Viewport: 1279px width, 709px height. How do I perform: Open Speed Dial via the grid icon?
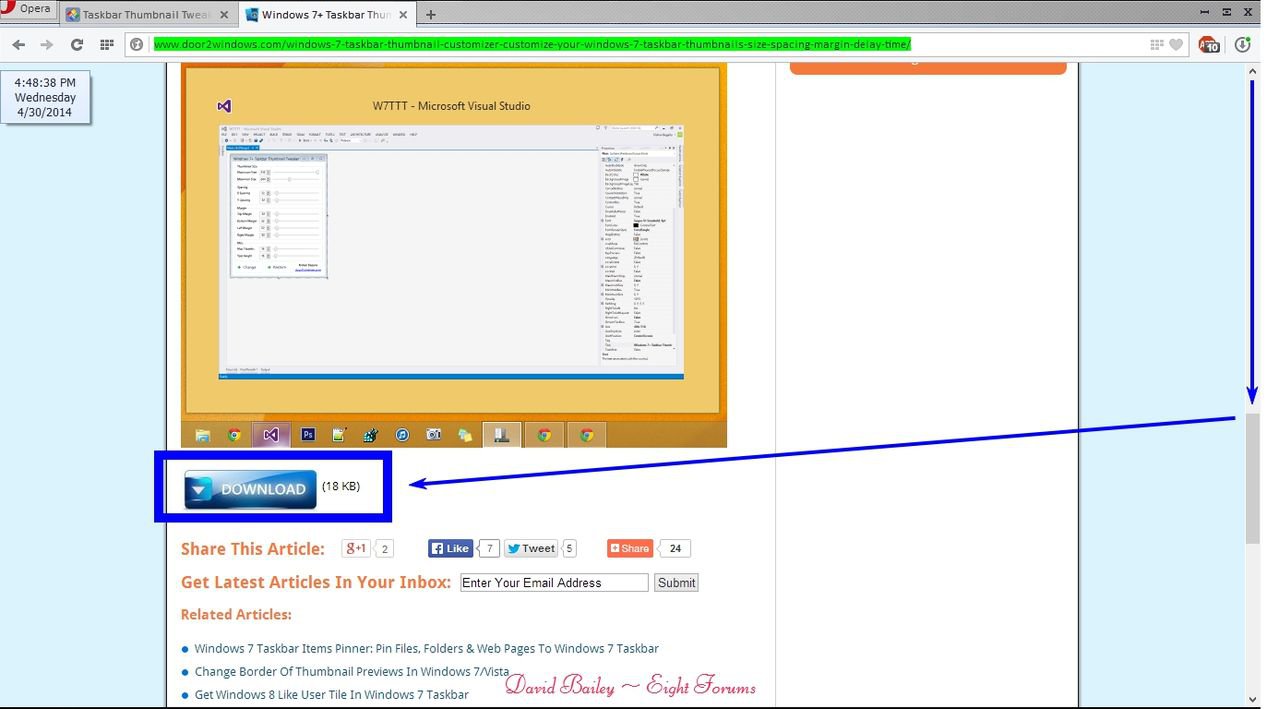[106, 44]
